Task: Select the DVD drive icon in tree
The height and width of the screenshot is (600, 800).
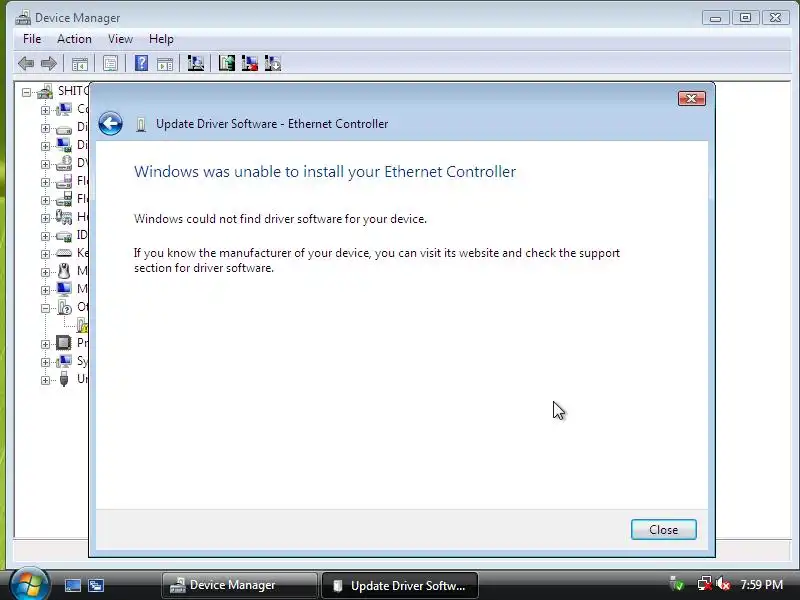Action: 64,163
